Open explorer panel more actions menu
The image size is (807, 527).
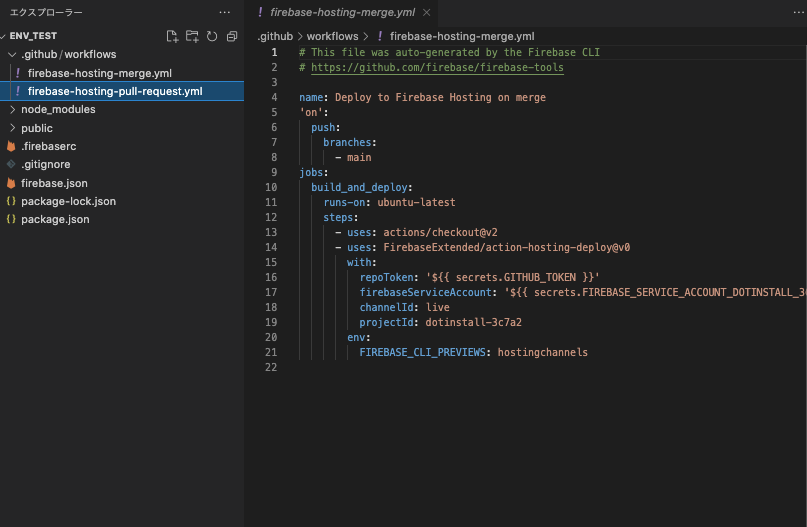pos(224,12)
